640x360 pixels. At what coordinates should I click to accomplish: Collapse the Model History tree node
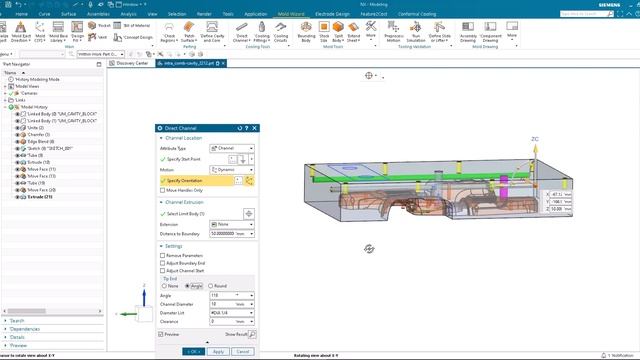5,107
